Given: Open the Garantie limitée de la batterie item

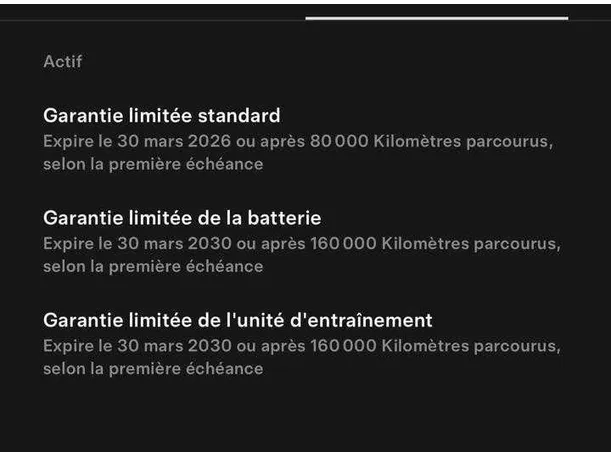Looking at the screenshot, I should pos(182,218).
